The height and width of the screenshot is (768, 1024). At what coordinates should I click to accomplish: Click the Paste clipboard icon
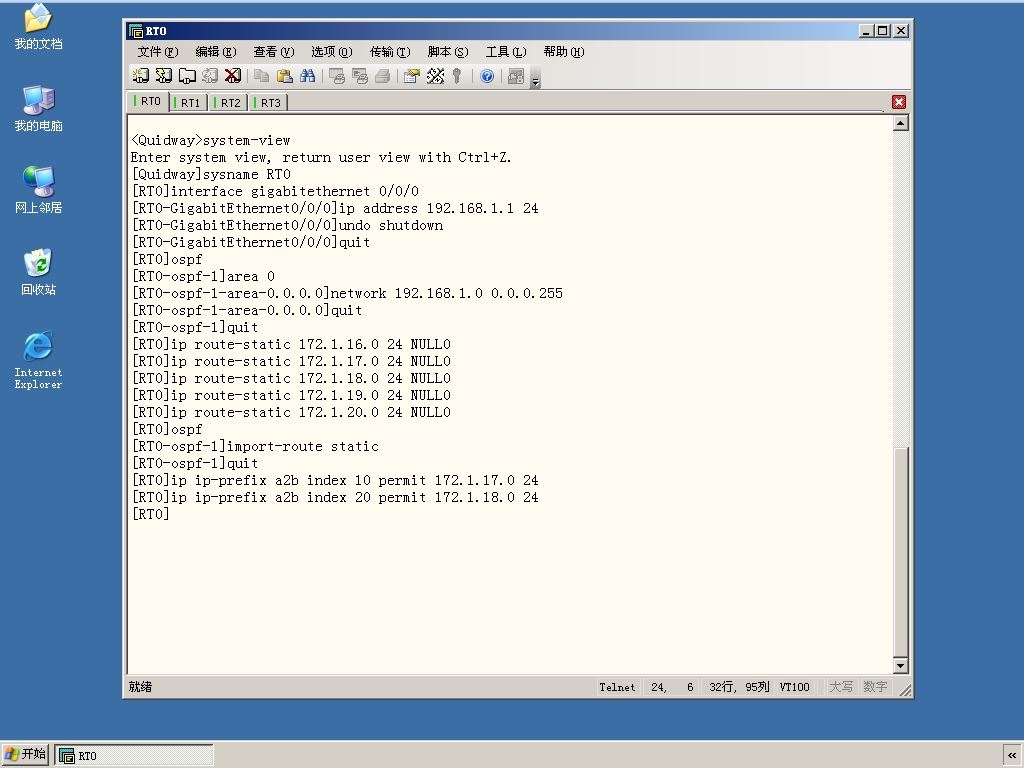(284, 76)
